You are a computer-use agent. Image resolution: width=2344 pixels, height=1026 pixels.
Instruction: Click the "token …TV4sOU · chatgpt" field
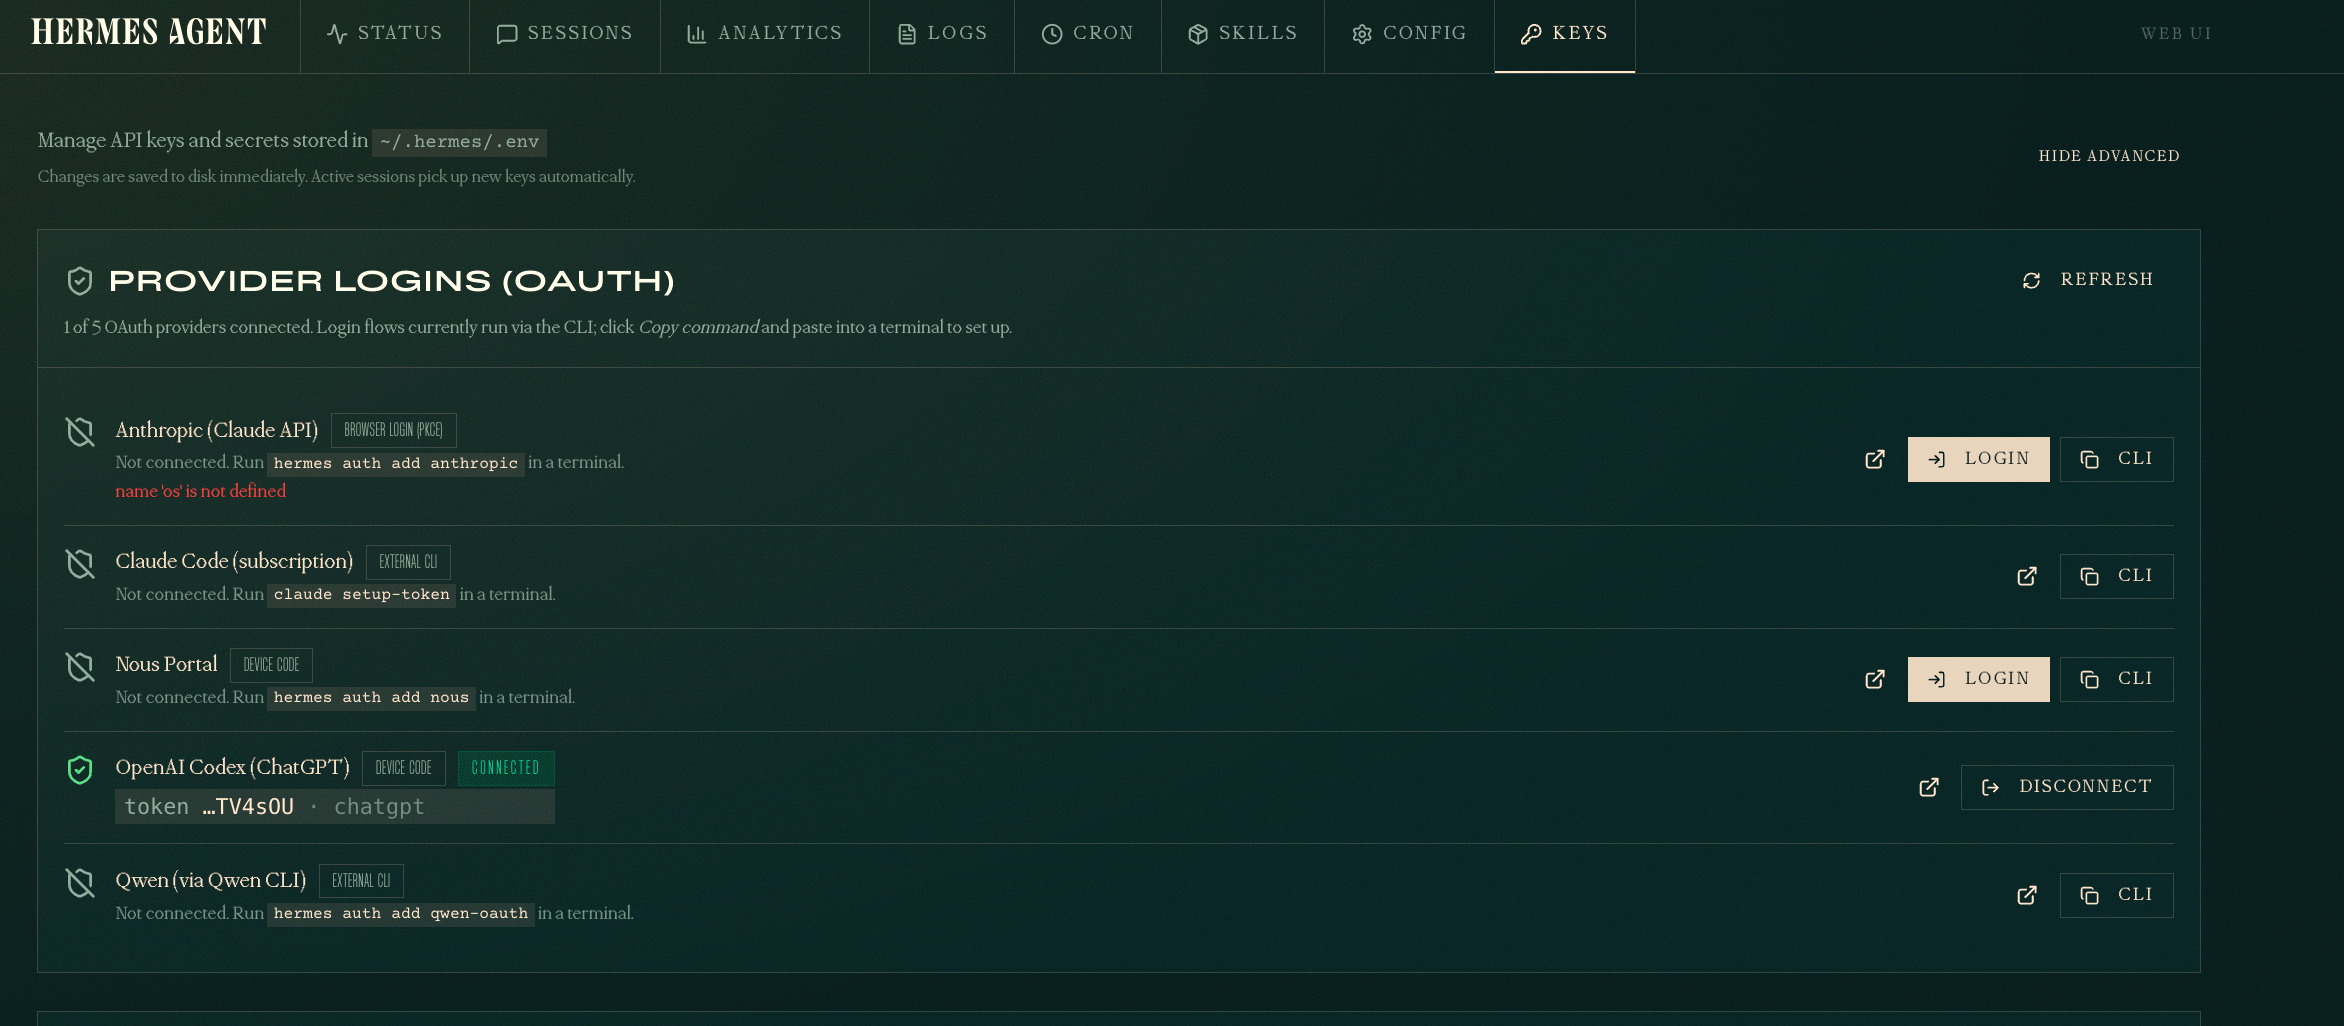pos(335,807)
